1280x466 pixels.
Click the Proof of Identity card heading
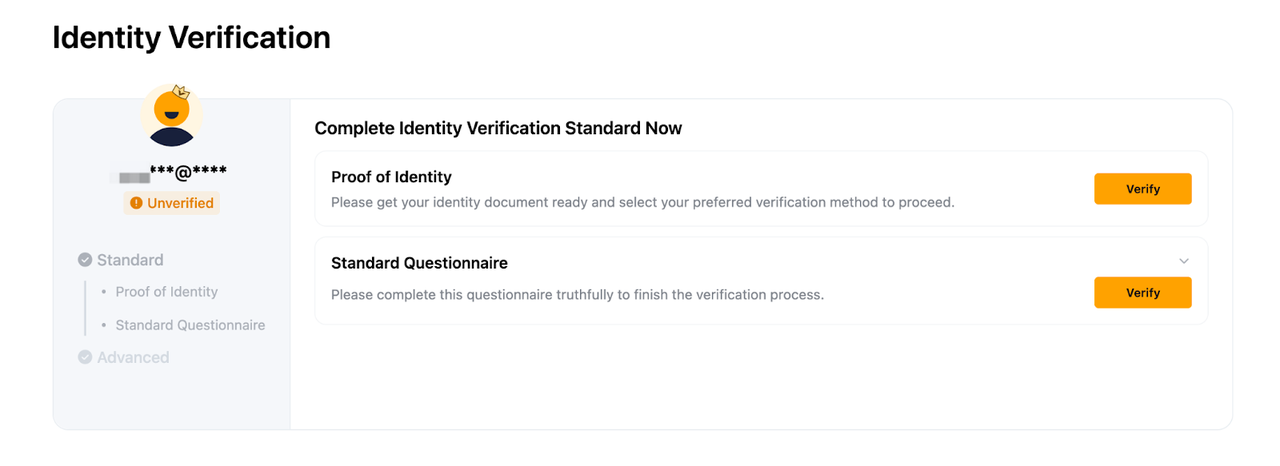pos(391,177)
